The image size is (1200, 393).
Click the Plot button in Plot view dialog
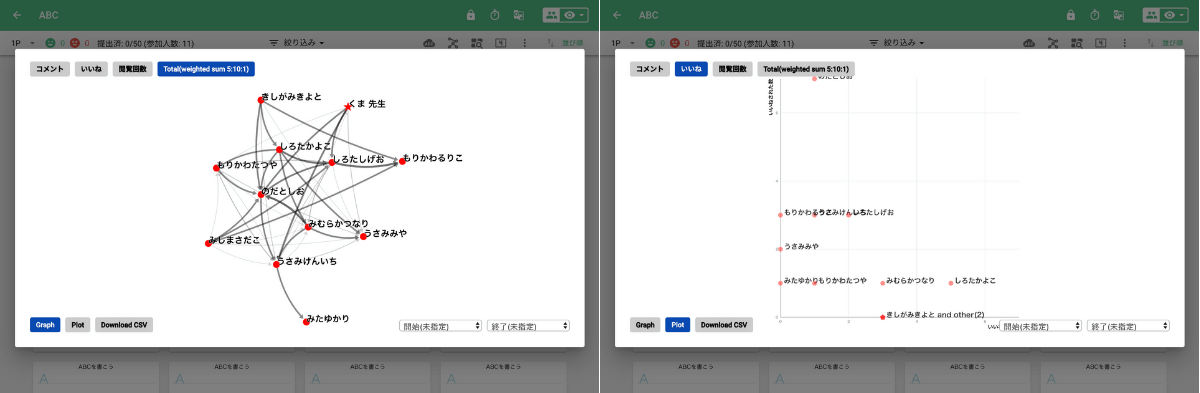678,325
